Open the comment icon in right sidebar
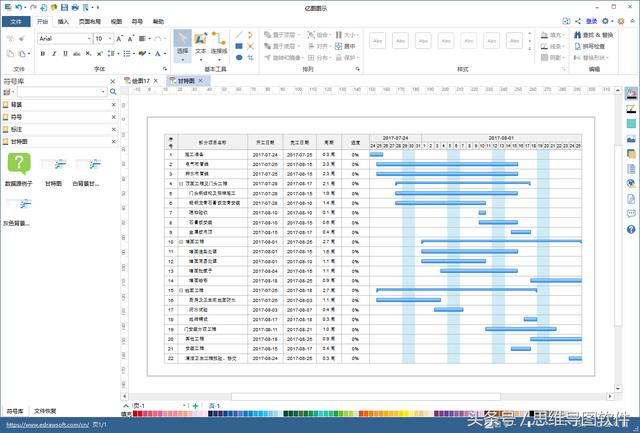Screen dimensions: 640x433 631,214
